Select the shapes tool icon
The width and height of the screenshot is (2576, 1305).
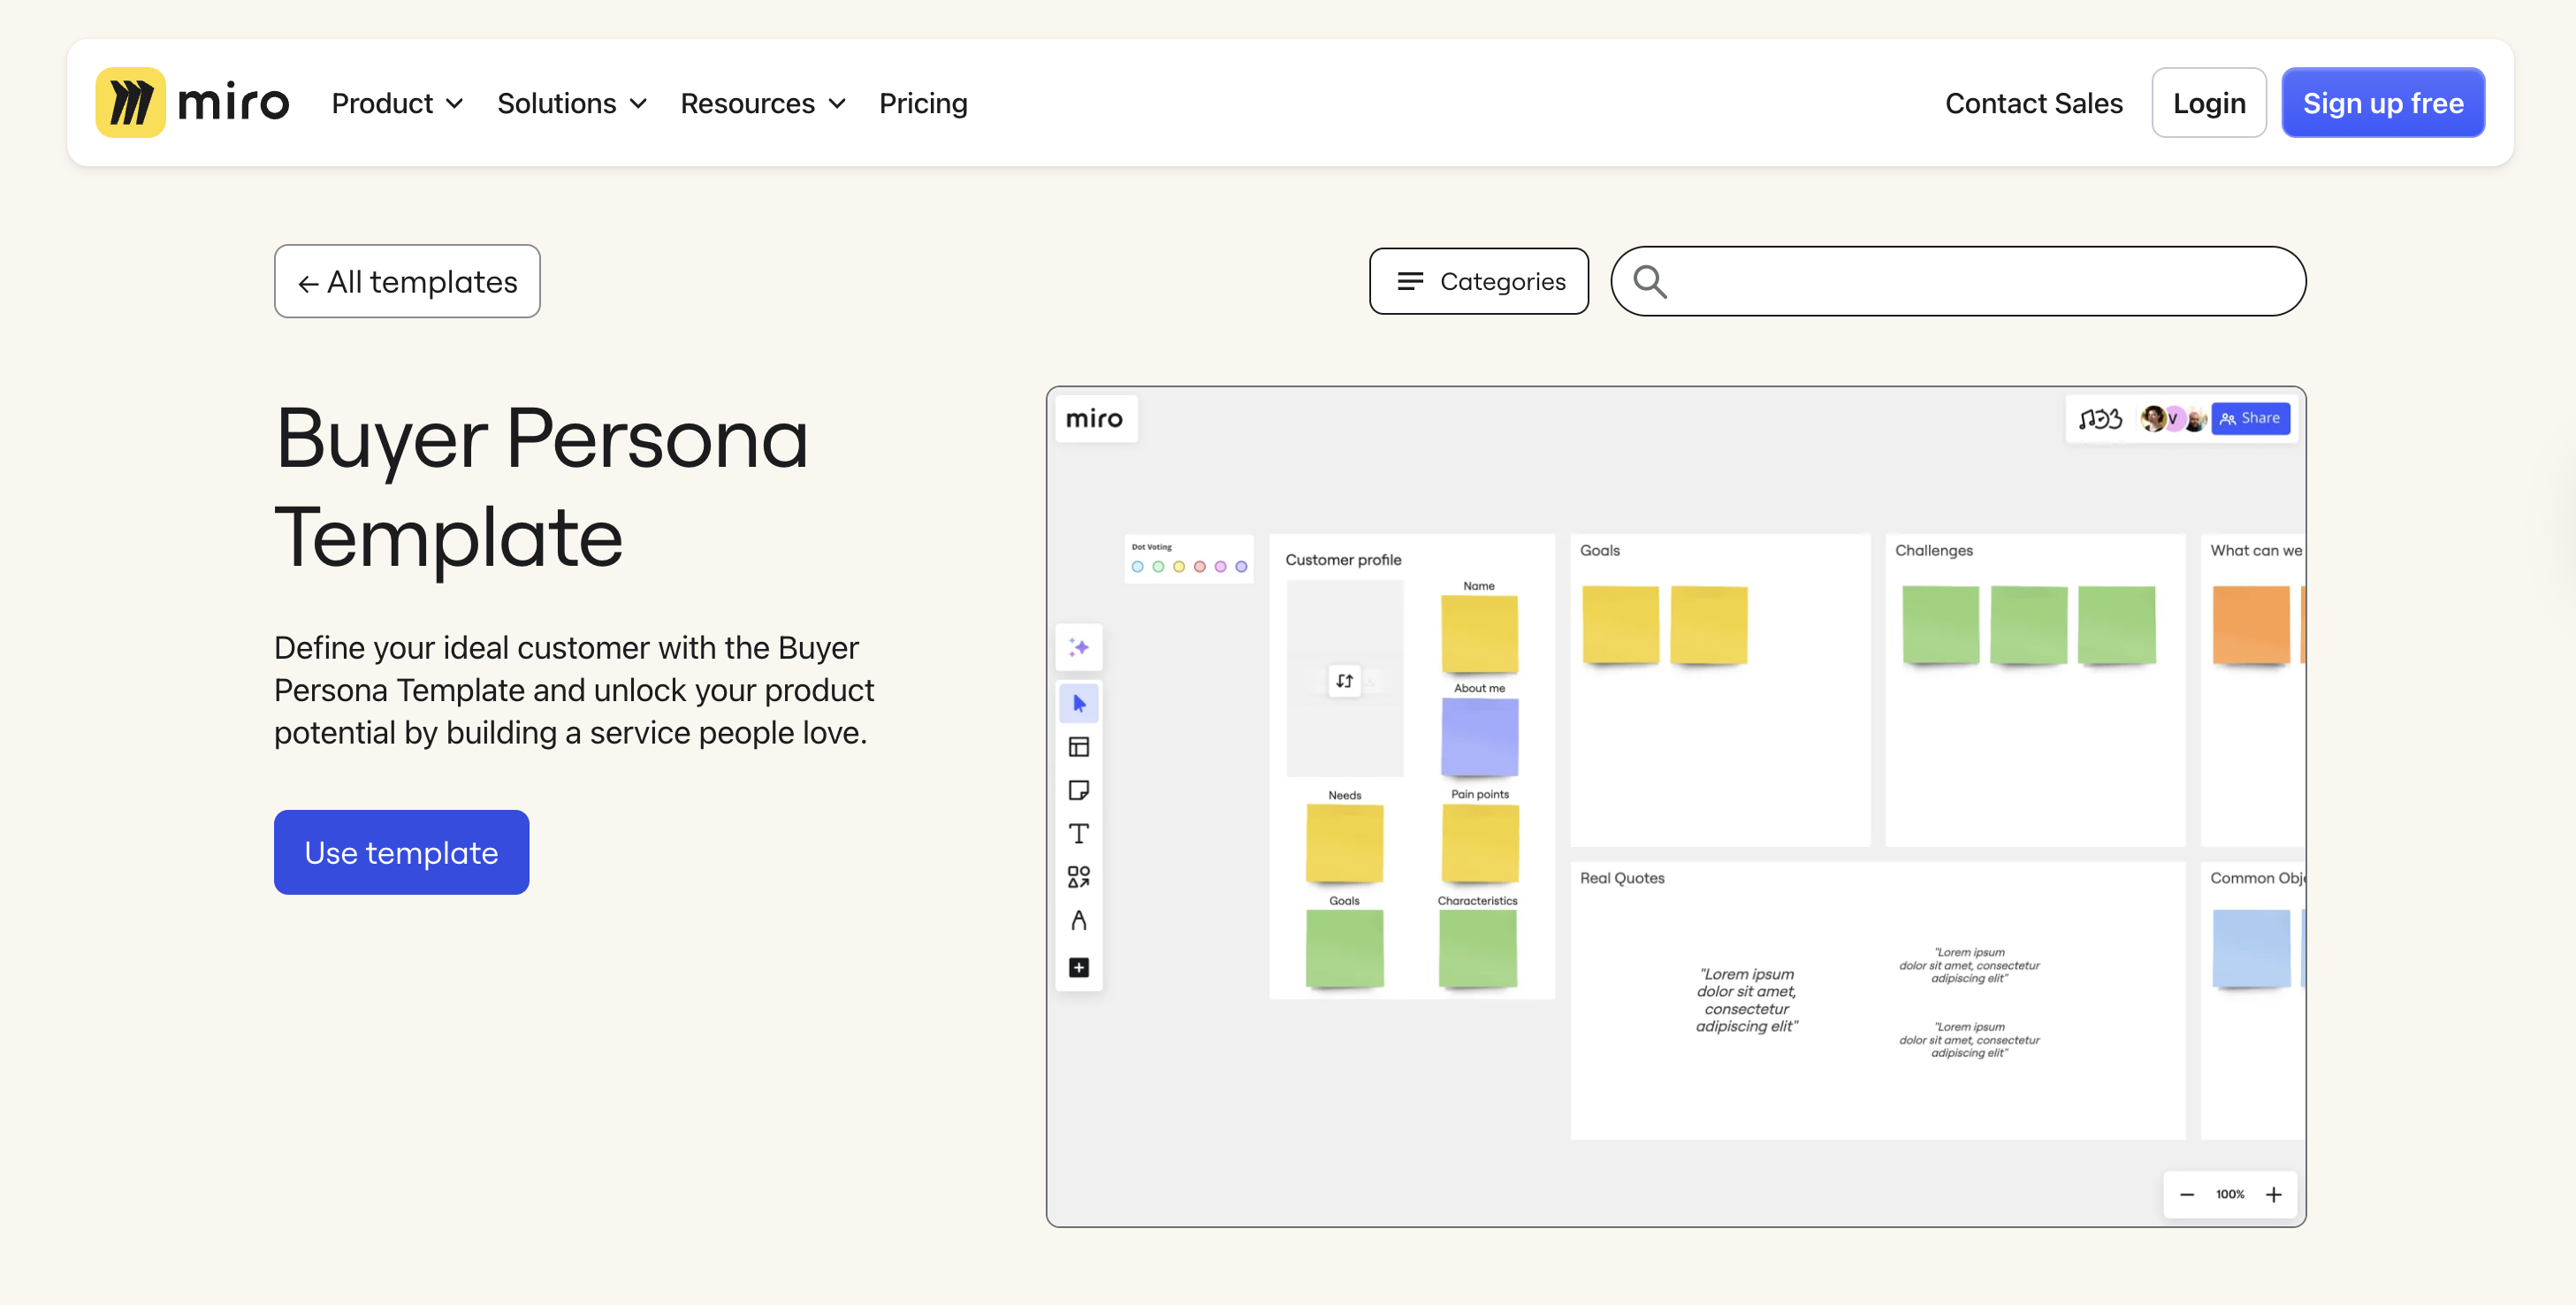coord(1079,877)
